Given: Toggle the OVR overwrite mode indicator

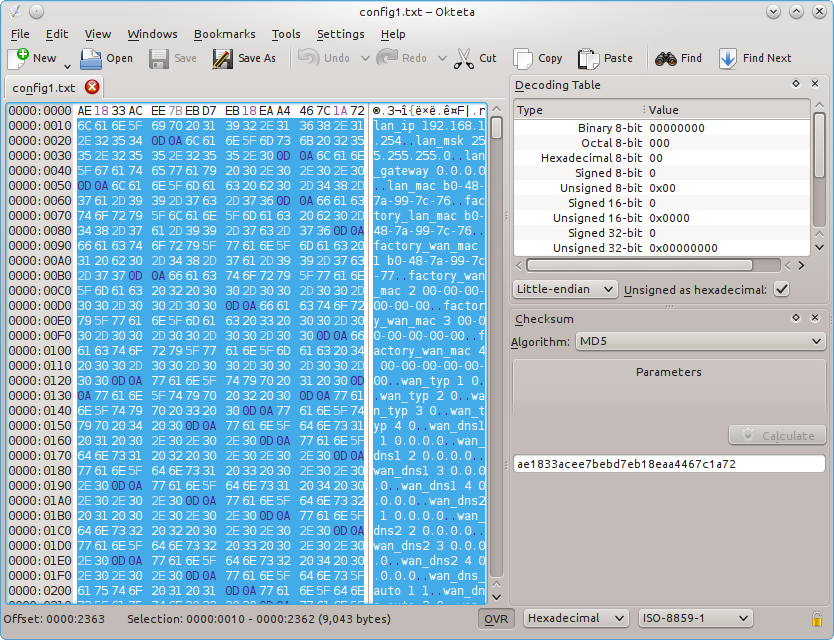Looking at the screenshot, I should tap(496, 619).
